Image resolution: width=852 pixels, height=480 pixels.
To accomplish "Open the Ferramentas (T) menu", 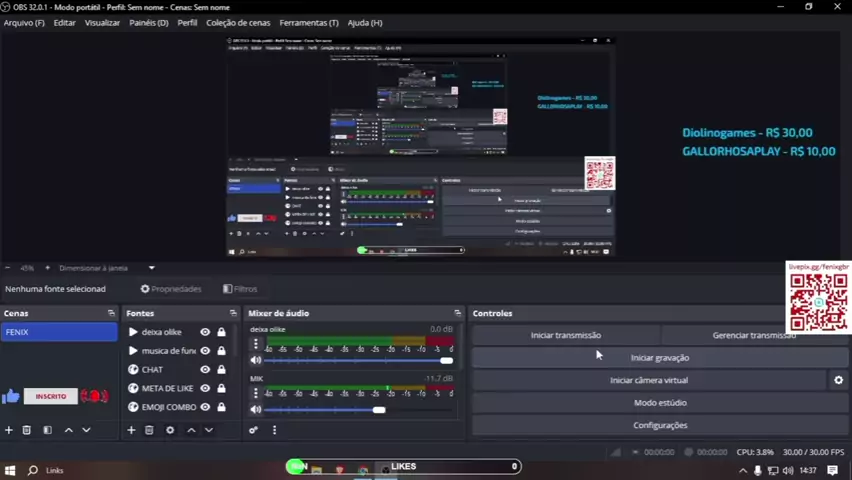I will pyautogui.click(x=308, y=22).
